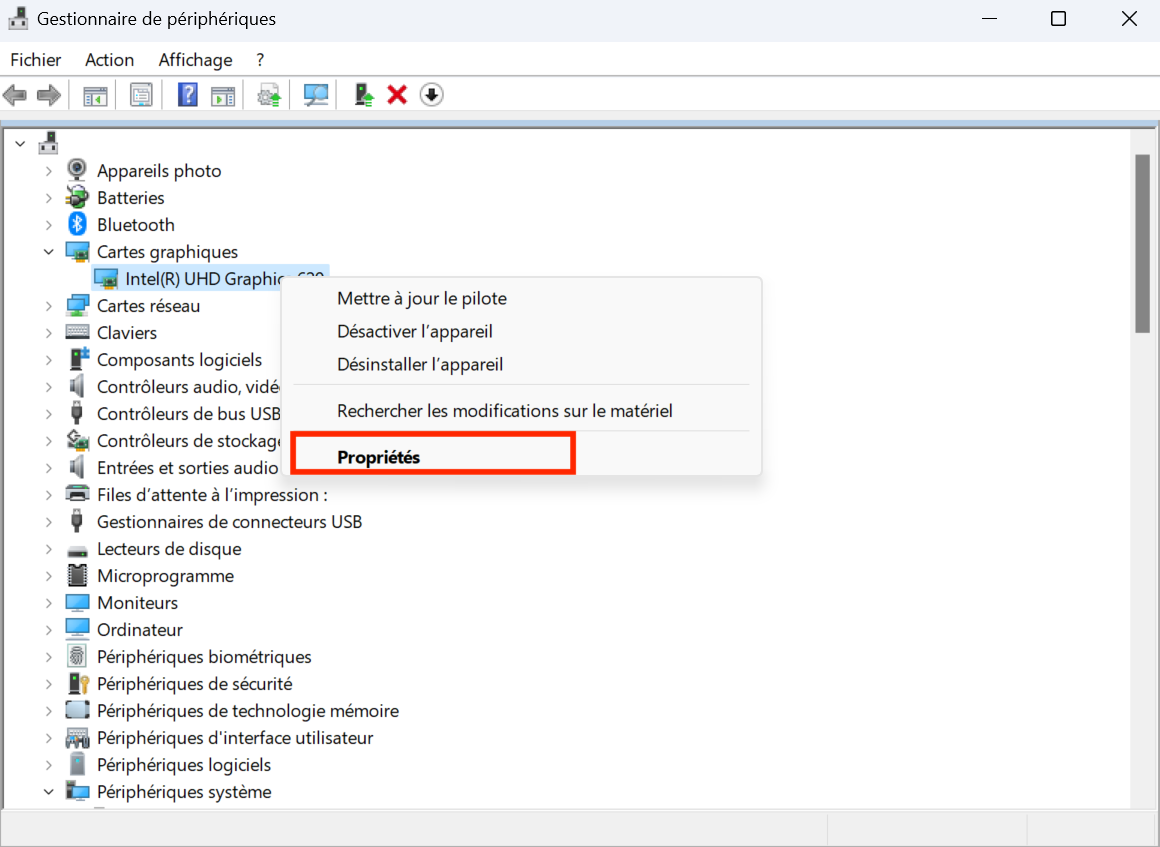Expand the Batteries category
Screen dimensions: 1160x847
click(x=48, y=198)
